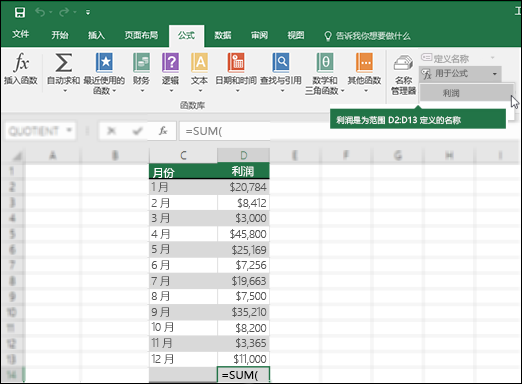Image resolution: width=522 pixels, height=384 pixels.
Task: Click the Redo arrow icon
Action: (x=63, y=12)
